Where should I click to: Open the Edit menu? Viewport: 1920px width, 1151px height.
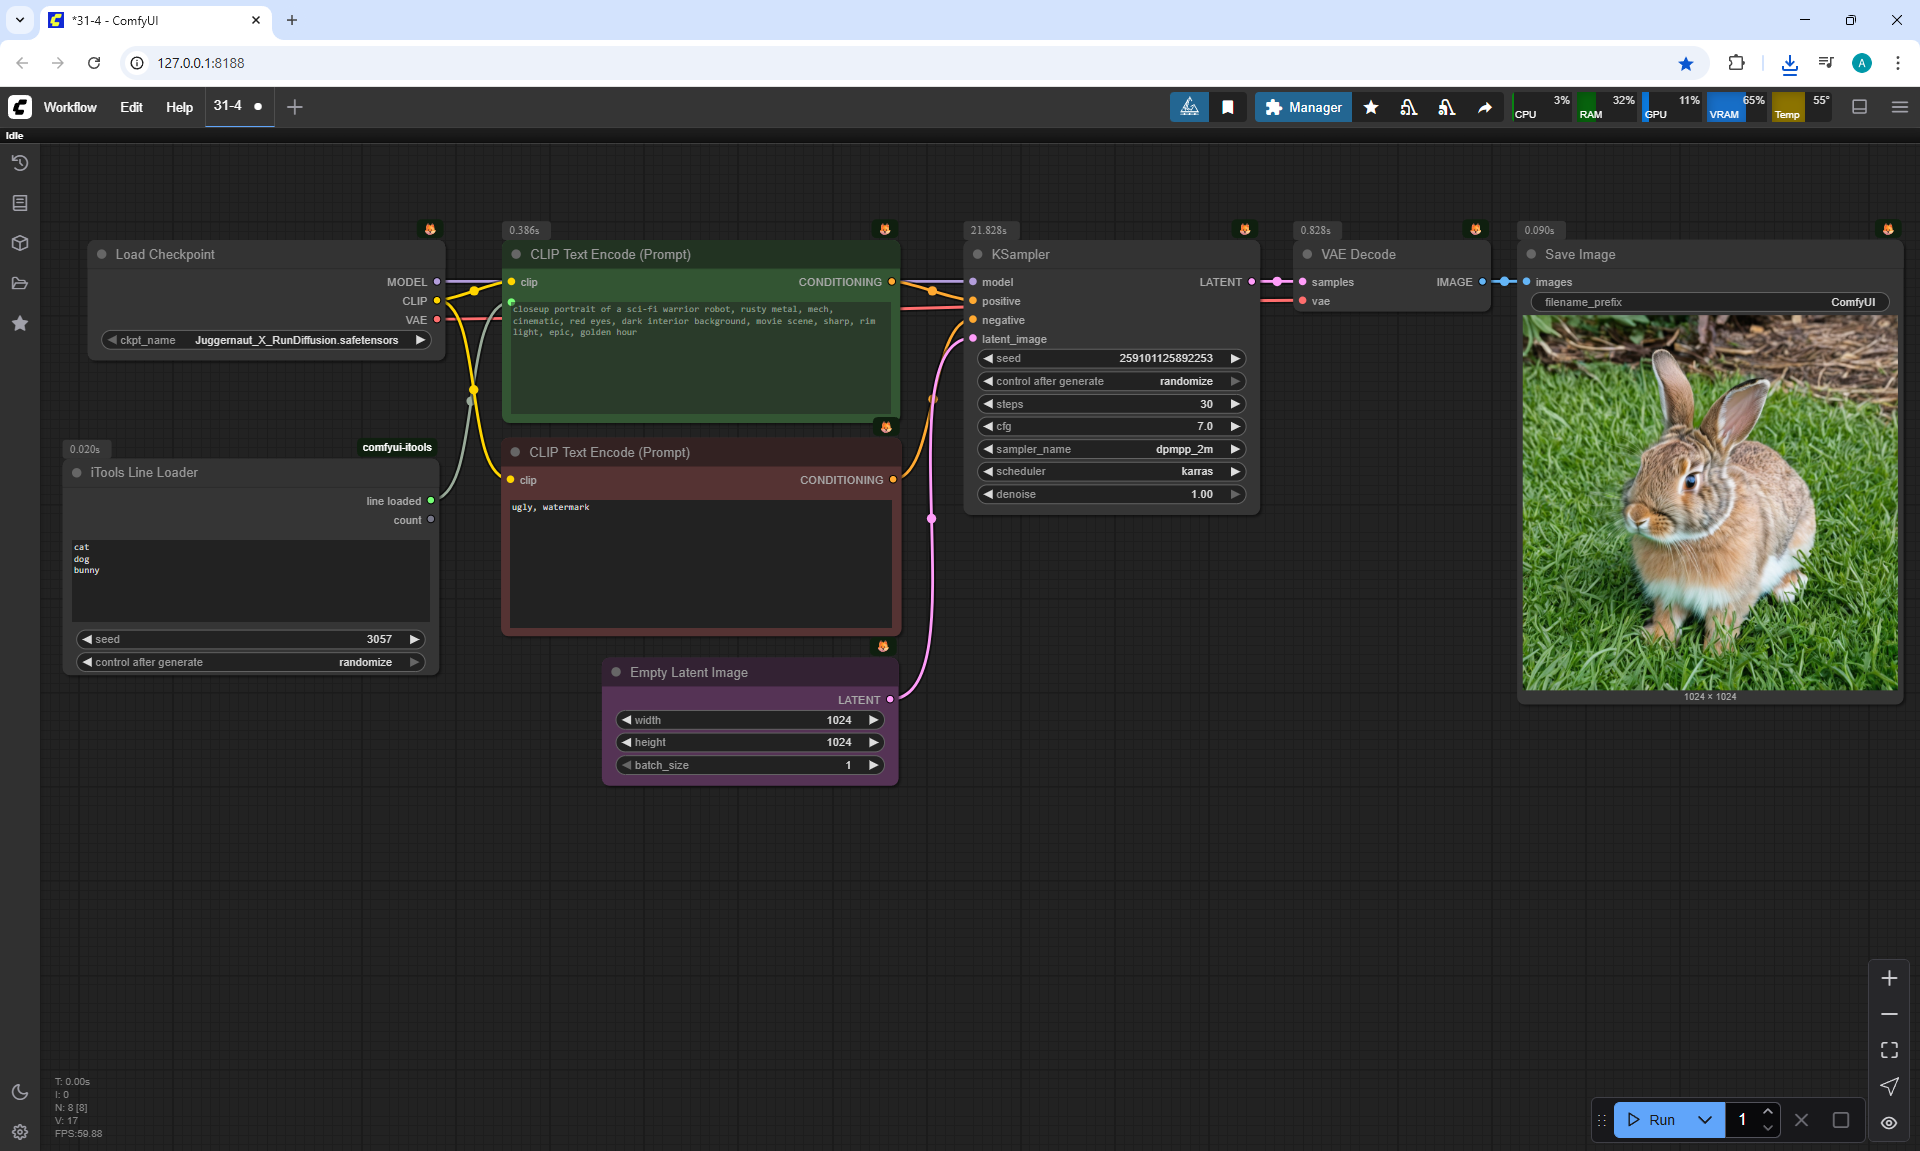[131, 107]
